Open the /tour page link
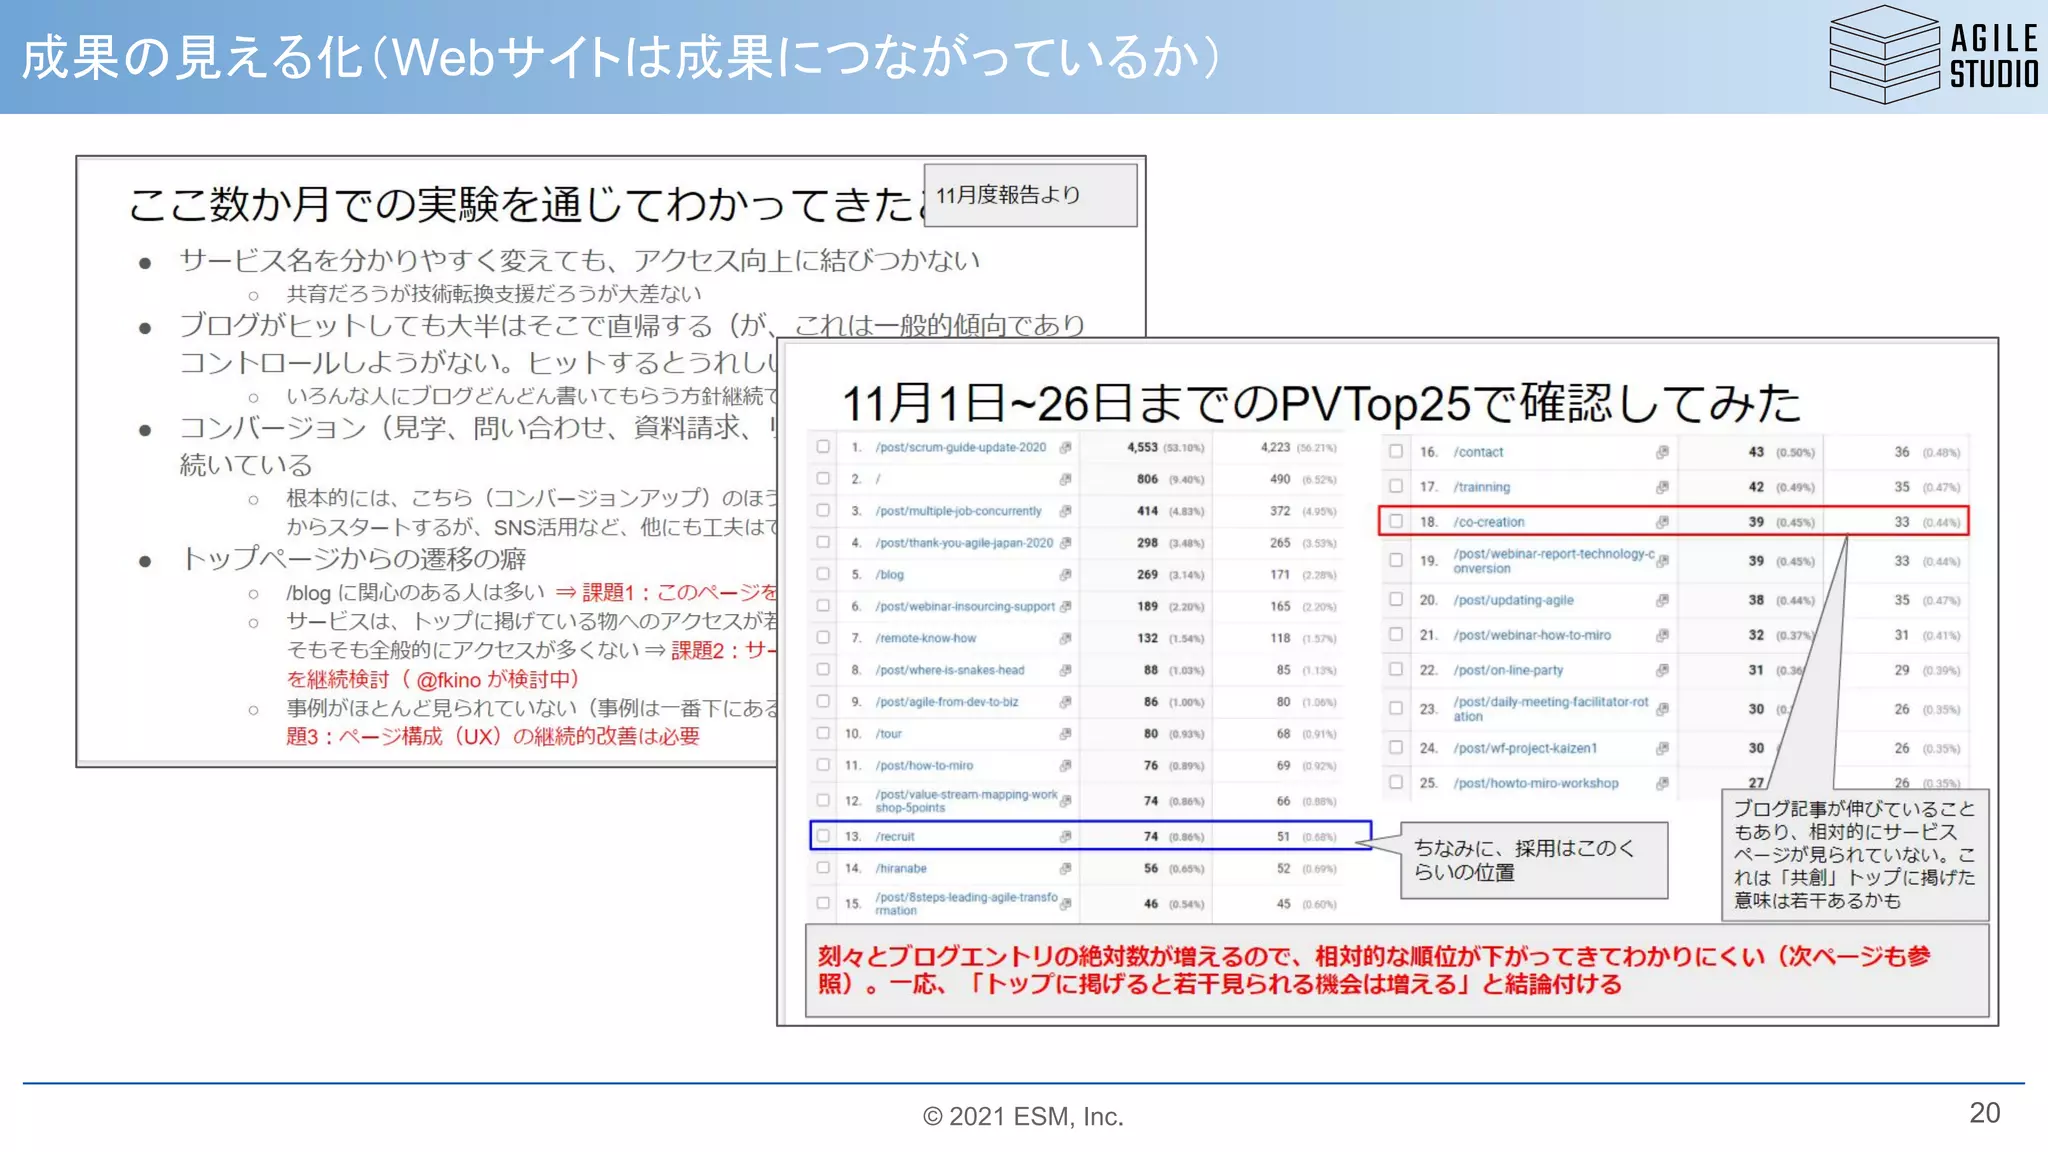The height and width of the screenshot is (1152, 2048). click(889, 734)
